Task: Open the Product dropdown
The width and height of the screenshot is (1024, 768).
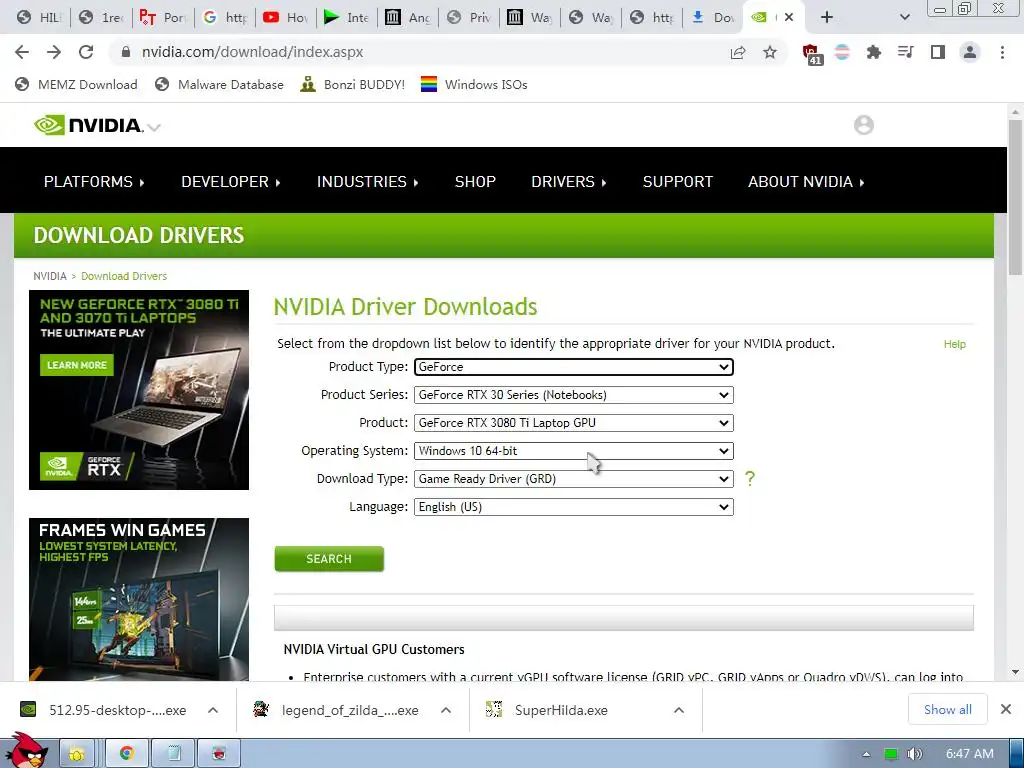Action: point(573,423)
